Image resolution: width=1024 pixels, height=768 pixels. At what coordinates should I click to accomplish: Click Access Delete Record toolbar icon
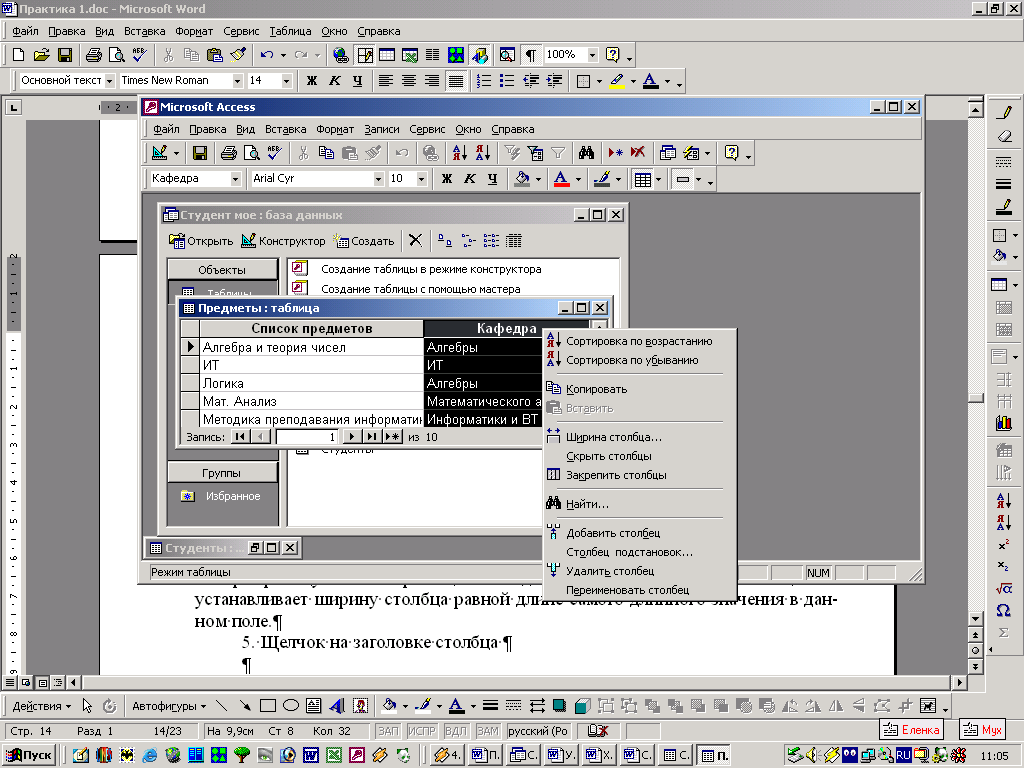638,153
